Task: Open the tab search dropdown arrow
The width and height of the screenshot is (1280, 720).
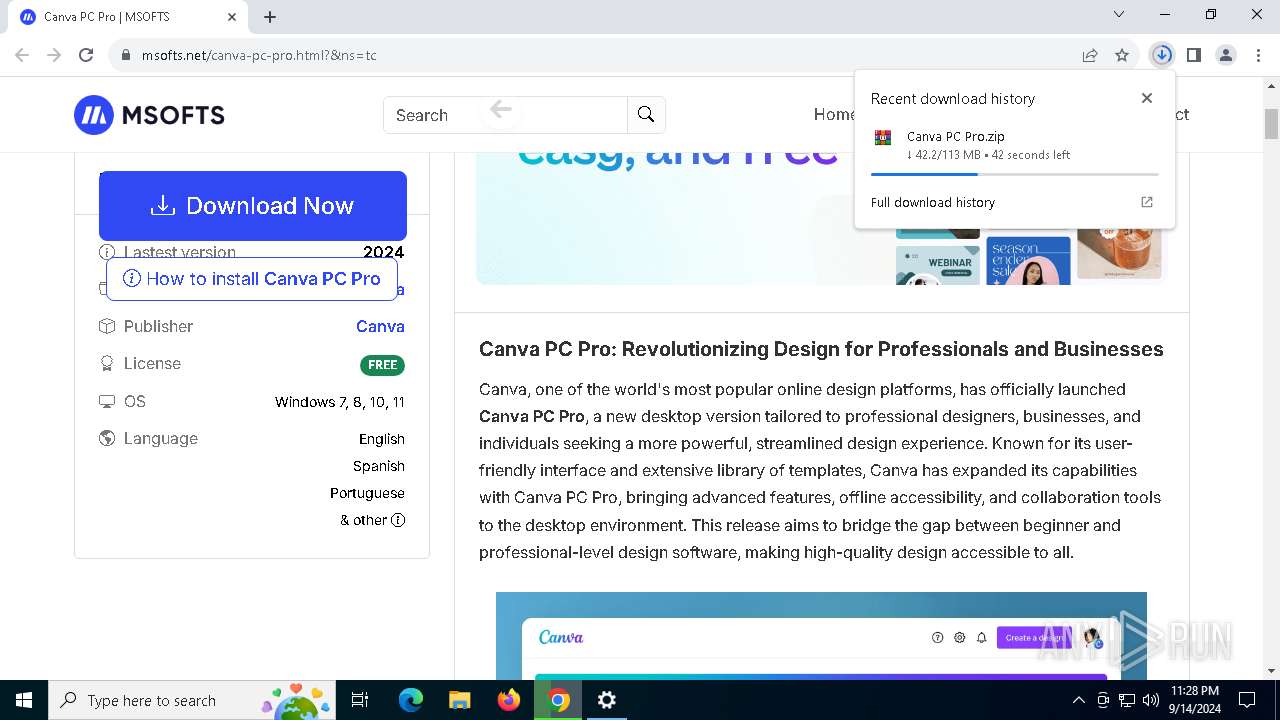Action: point(1119,14)
